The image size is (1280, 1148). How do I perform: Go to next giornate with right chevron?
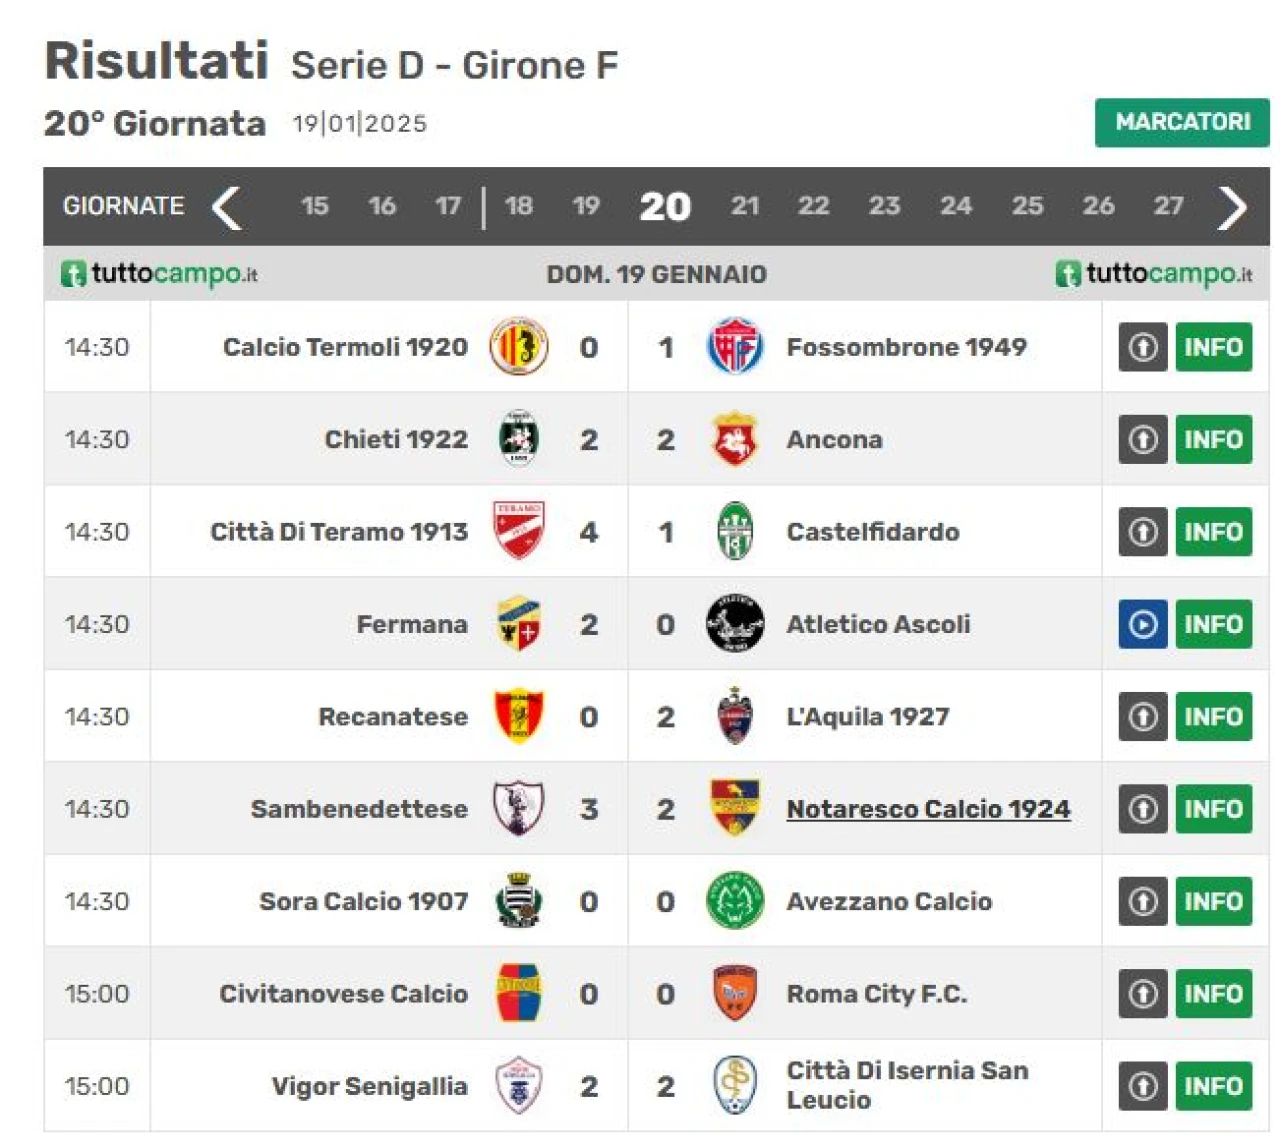click(x=1232, y=207)
